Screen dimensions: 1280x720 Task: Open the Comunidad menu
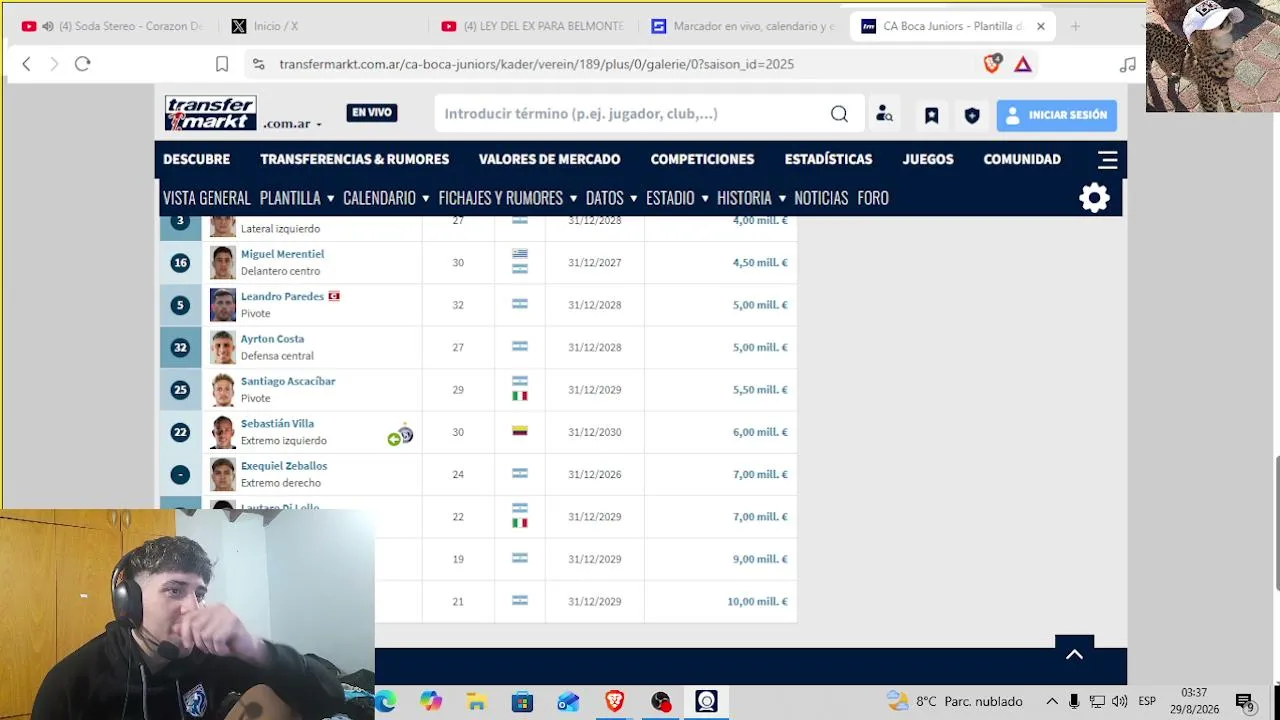pos(1022,159)
